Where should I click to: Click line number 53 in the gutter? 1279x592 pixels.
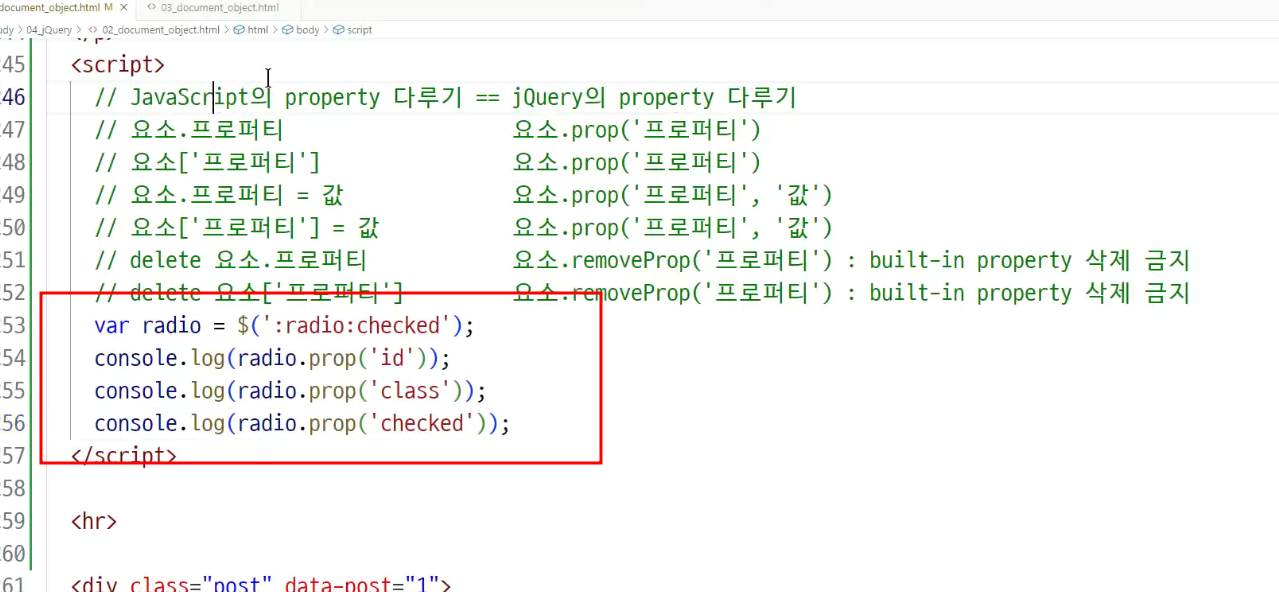(13, 325)
